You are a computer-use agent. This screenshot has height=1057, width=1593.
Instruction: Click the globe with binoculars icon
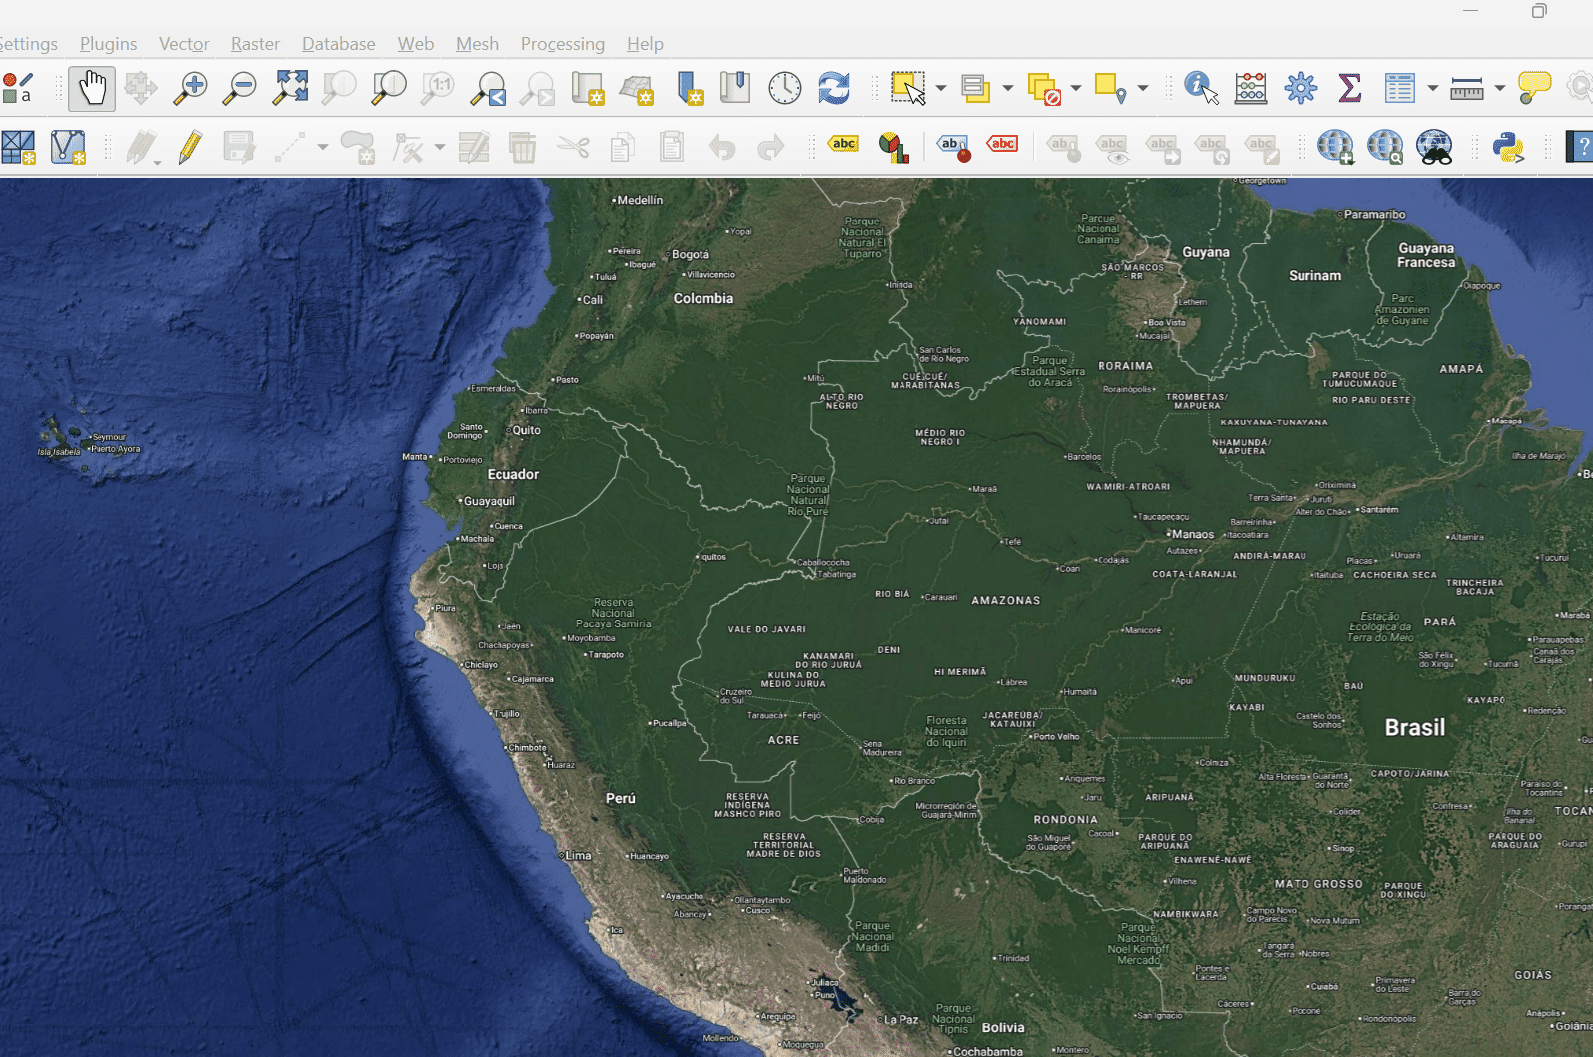pos(1435,148)
